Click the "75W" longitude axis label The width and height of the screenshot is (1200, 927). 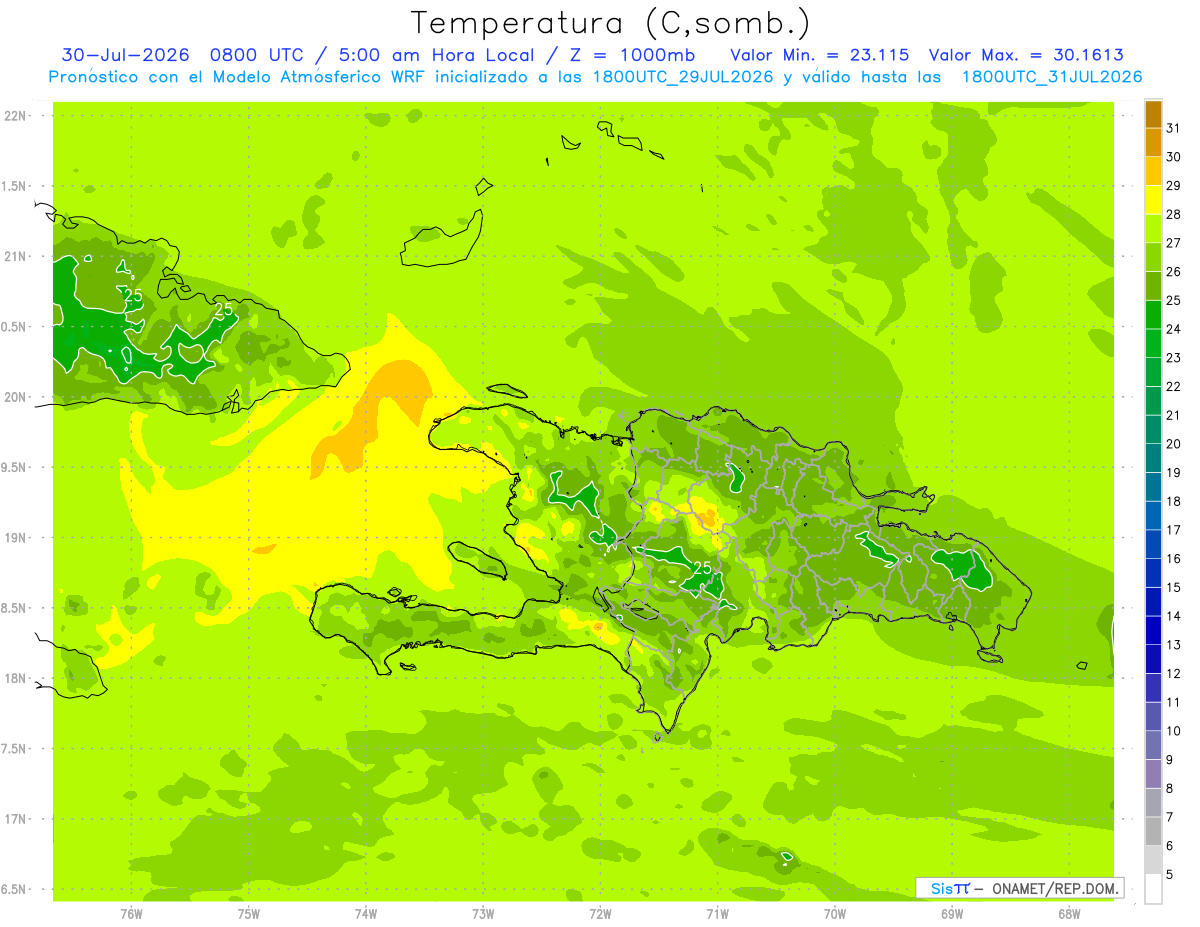pos(249,913)
